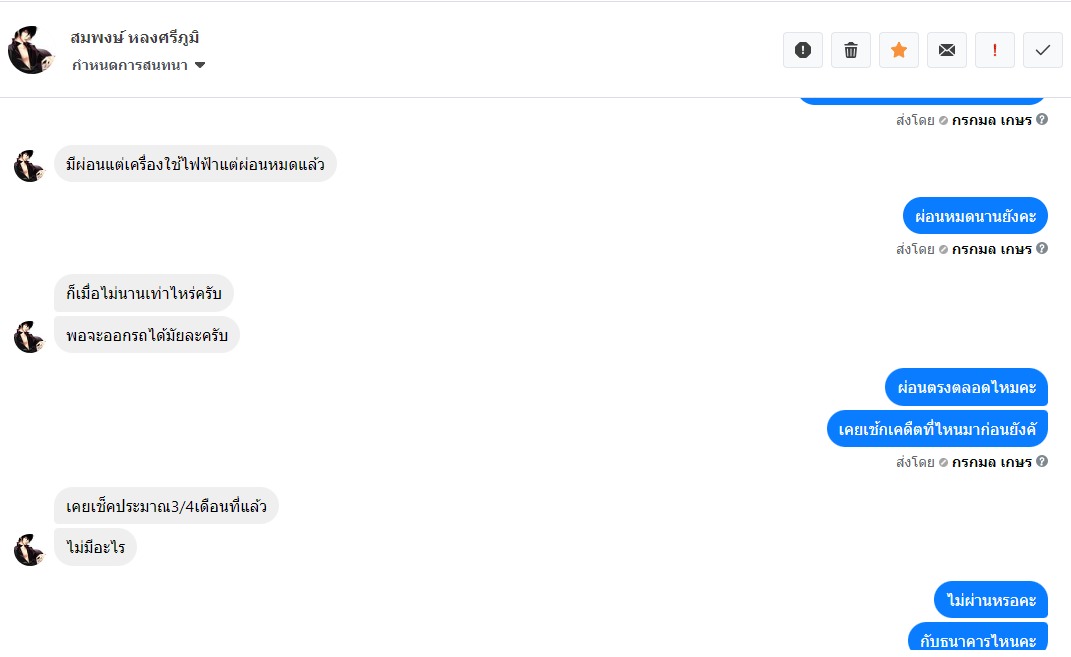This screenshot has height=657, width=1071.
Task: Click the avatar beside the ไม่มีอะไร message
Action: tap(29, 548)
